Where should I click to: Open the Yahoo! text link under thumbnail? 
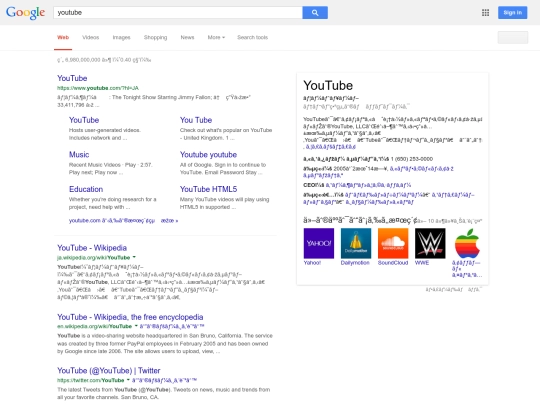[x=312, y=263]
